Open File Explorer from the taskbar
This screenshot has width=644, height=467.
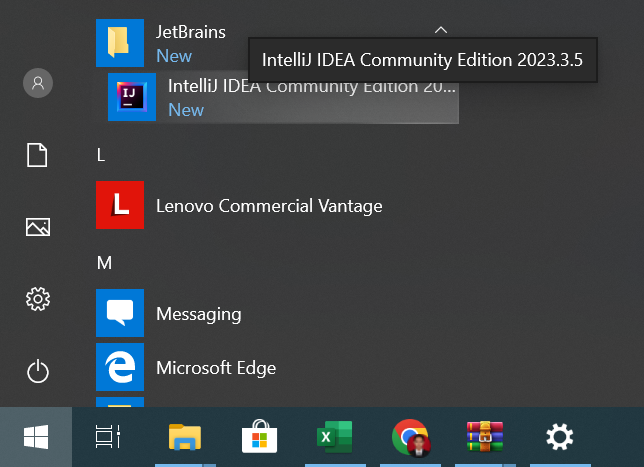(185, 437)
